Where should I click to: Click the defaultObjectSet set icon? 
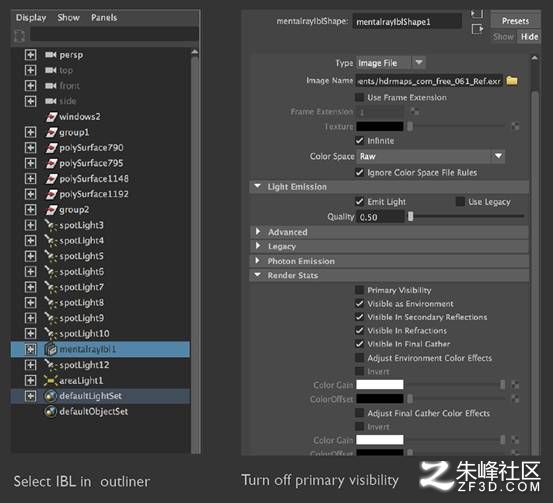(x=51, y=412)
